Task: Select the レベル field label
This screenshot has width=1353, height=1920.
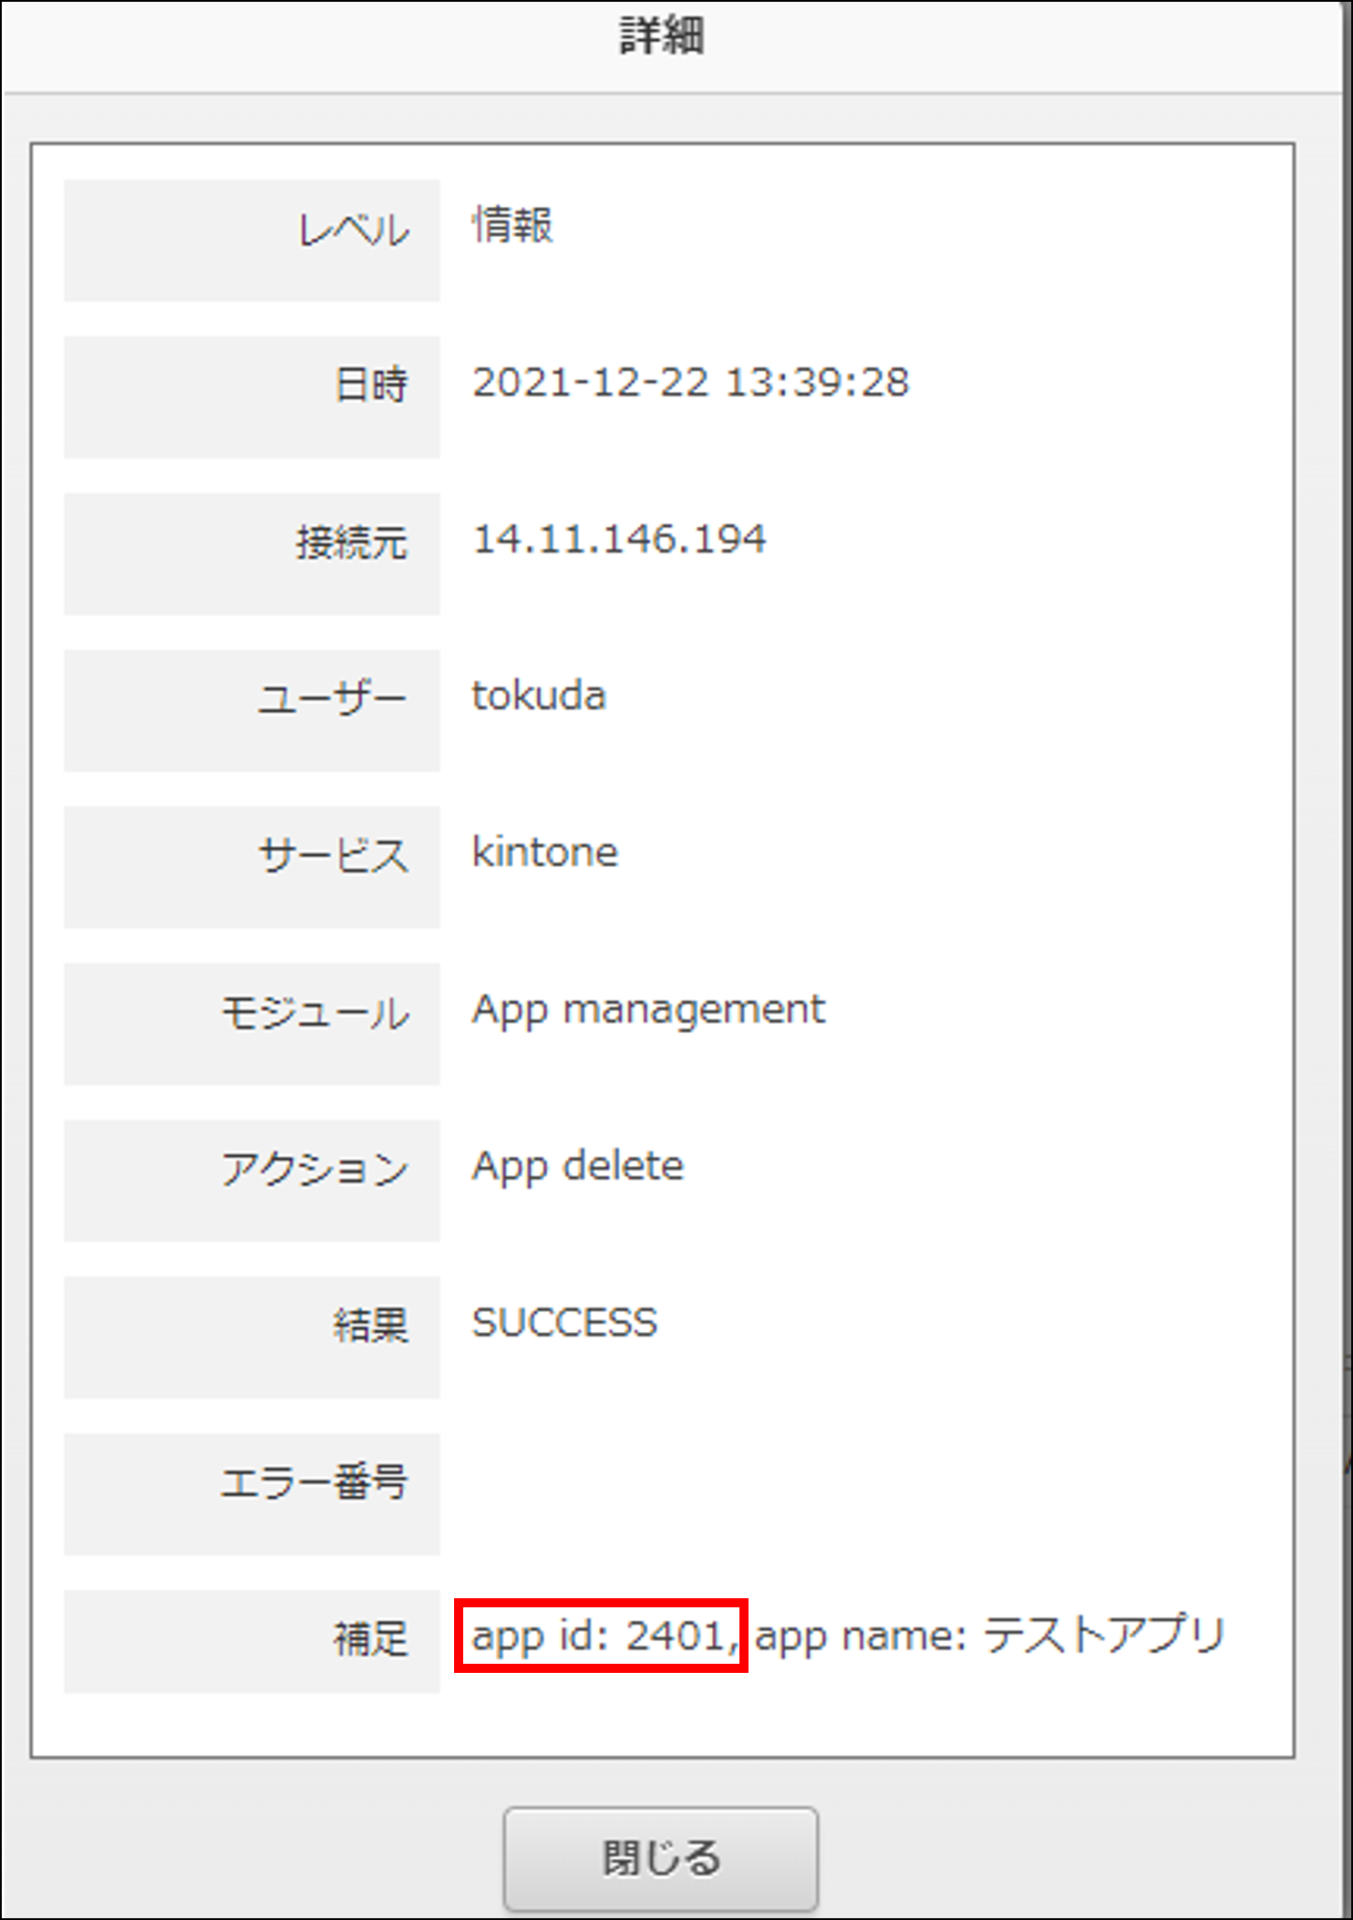Action: point(353,230)
